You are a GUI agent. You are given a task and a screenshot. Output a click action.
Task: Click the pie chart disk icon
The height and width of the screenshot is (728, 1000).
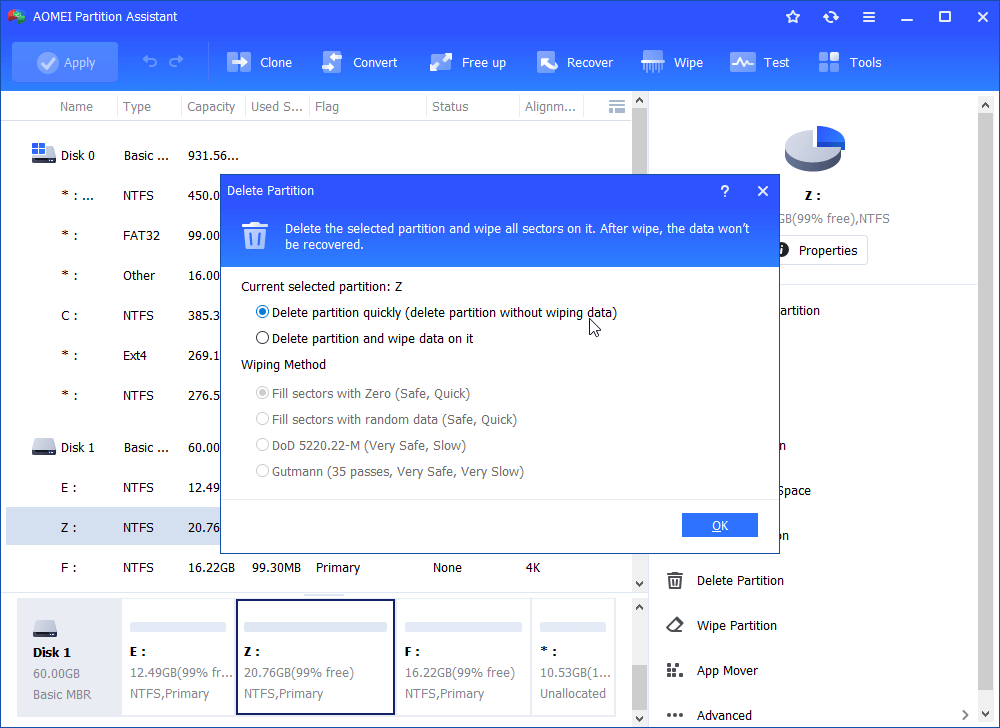[814, 148]
